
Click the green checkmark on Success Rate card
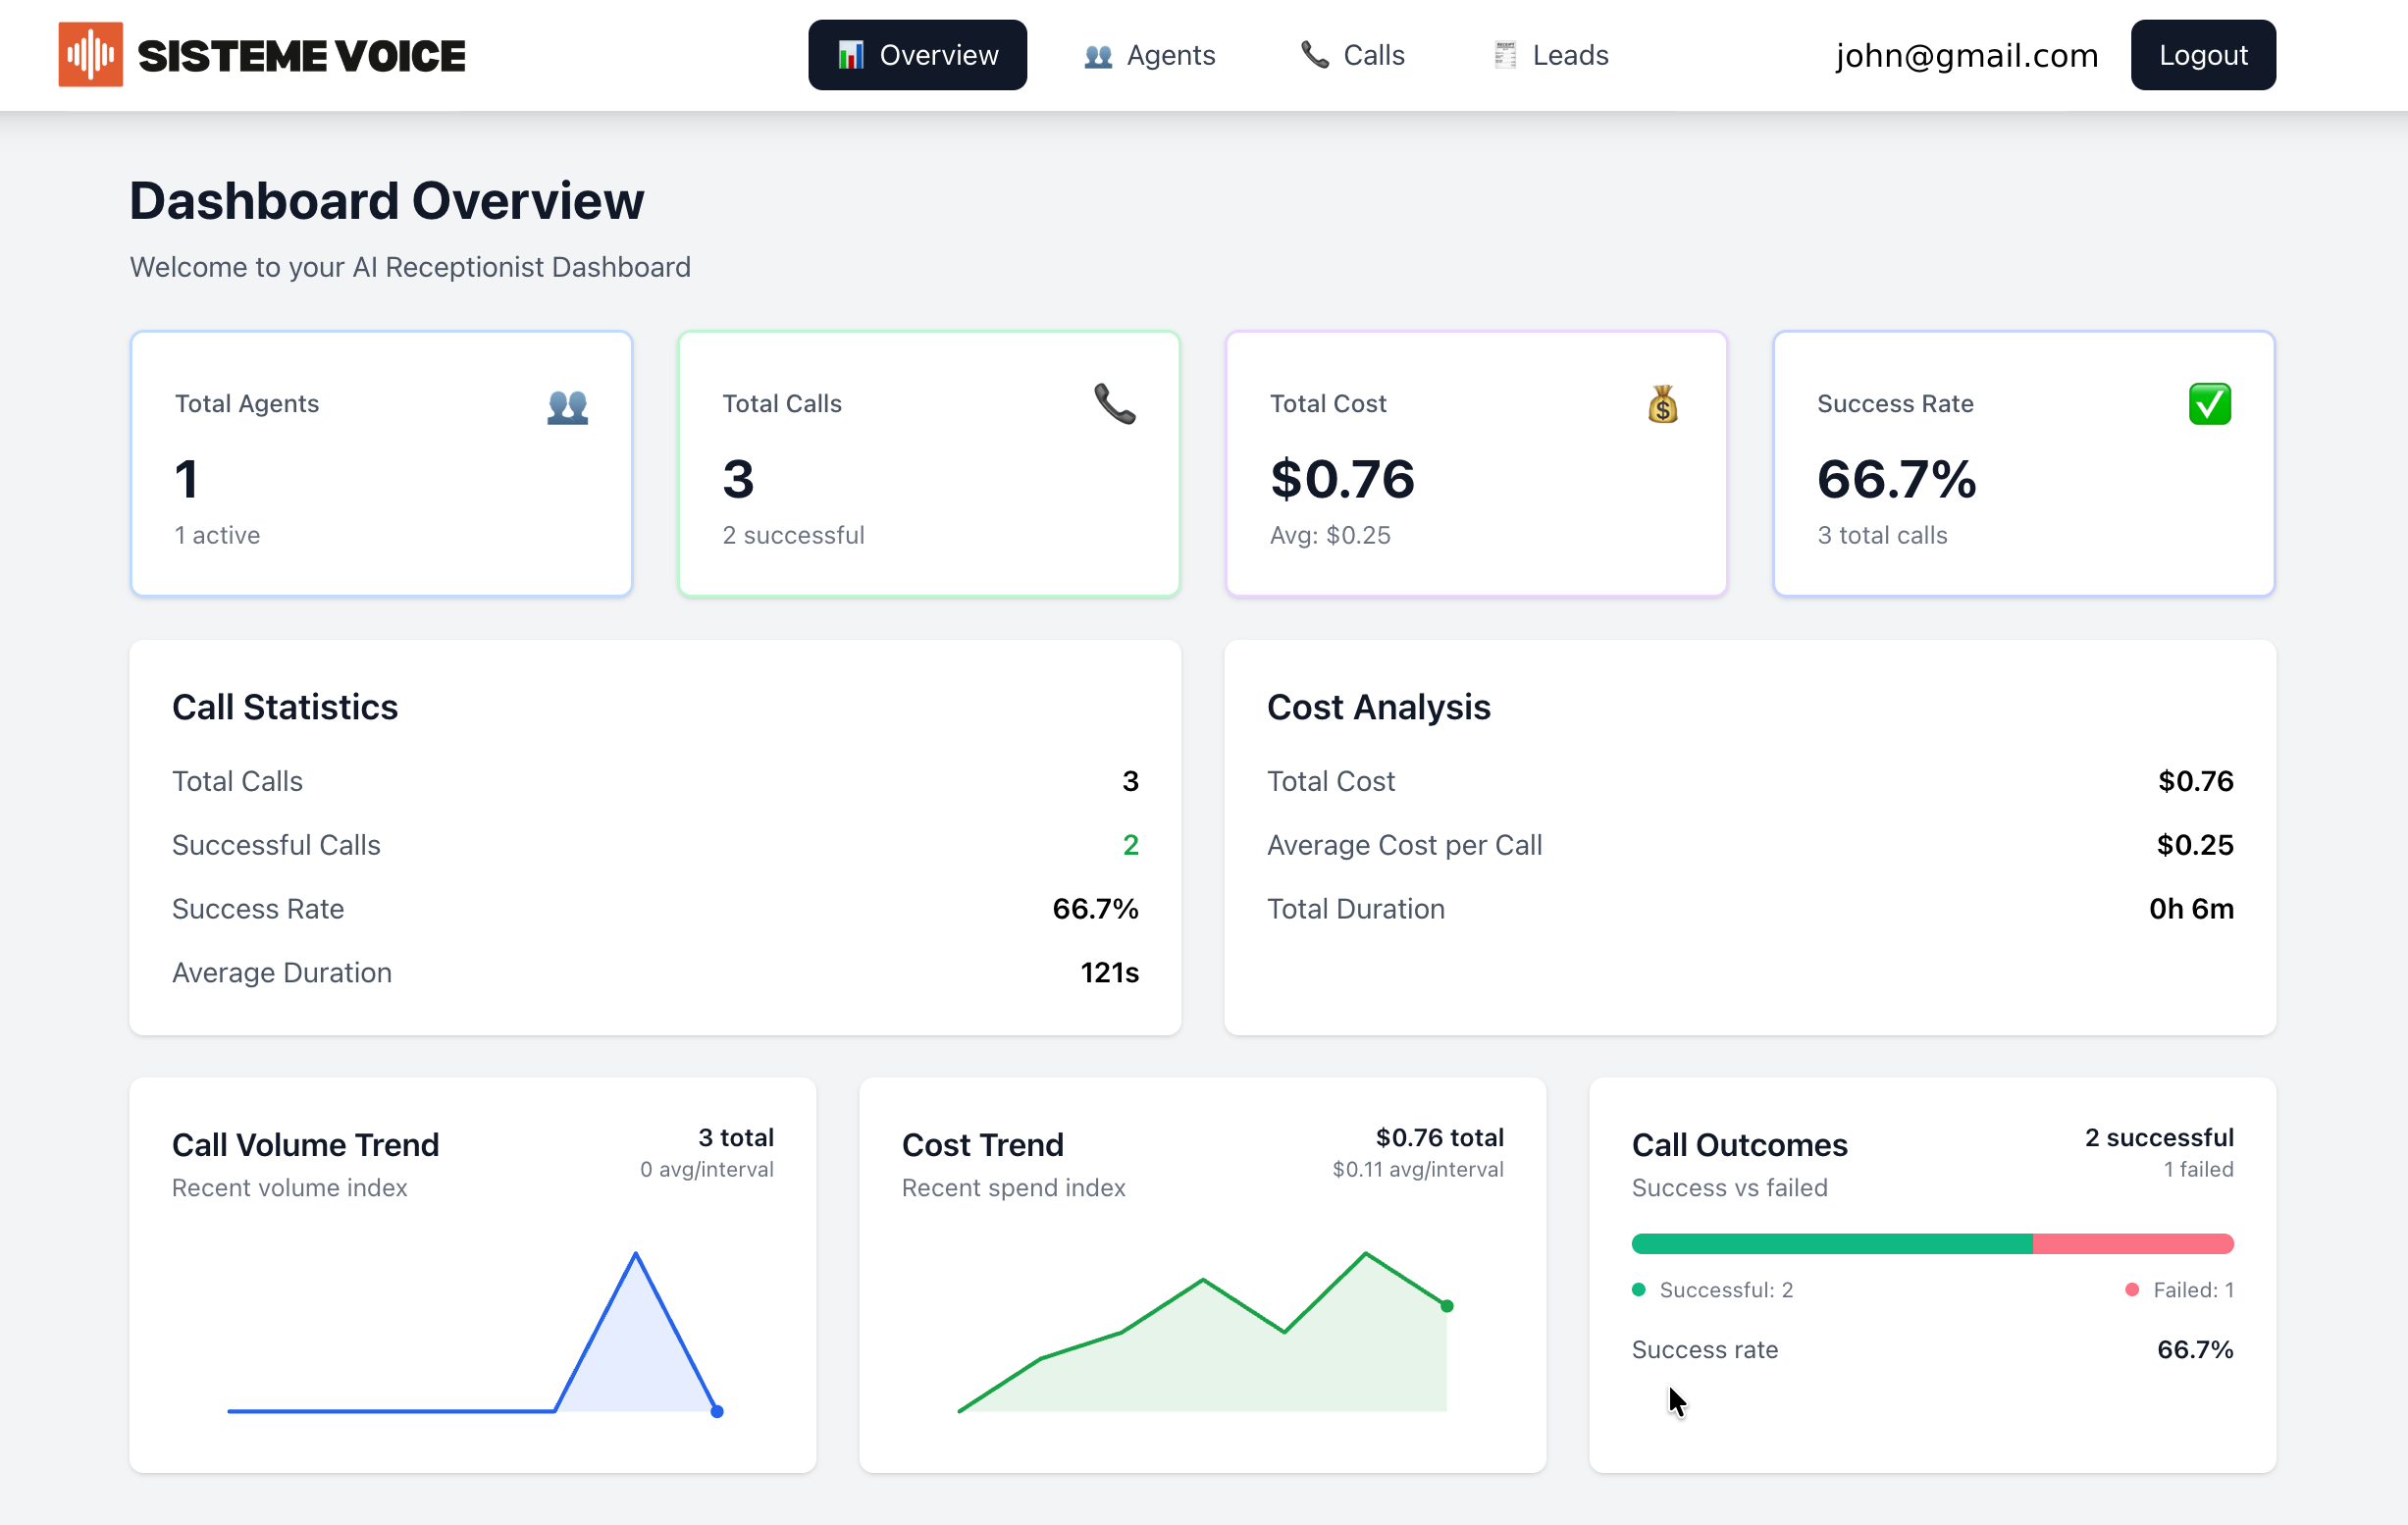[2210, 404]
